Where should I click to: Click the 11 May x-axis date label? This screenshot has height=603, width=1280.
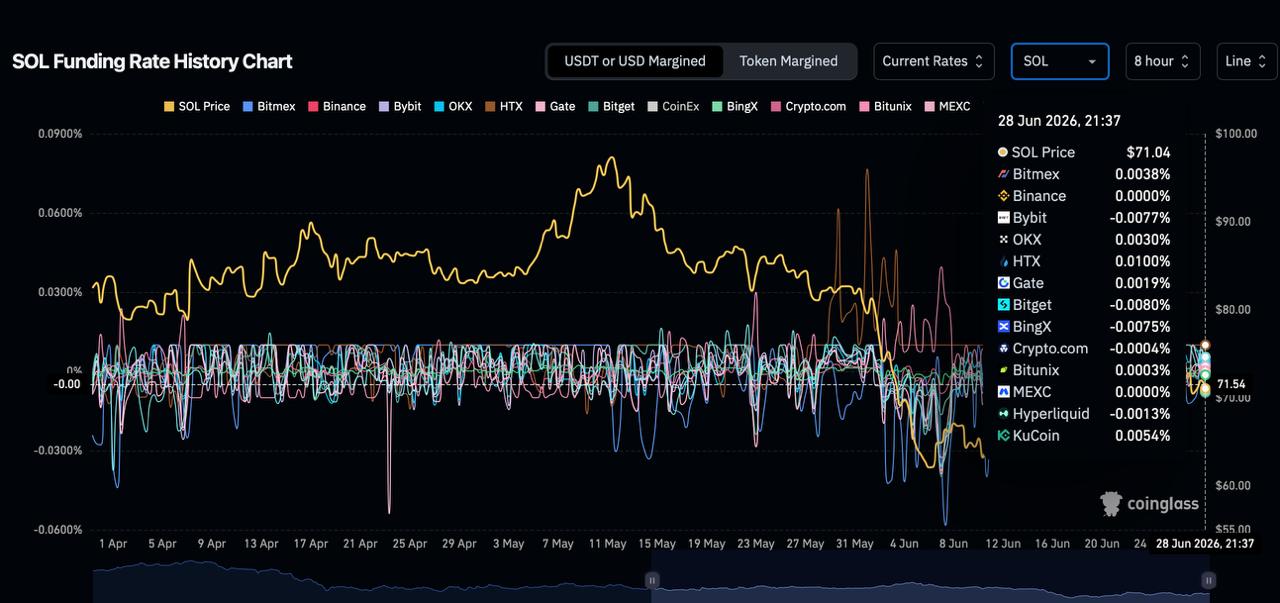point(607,544)
